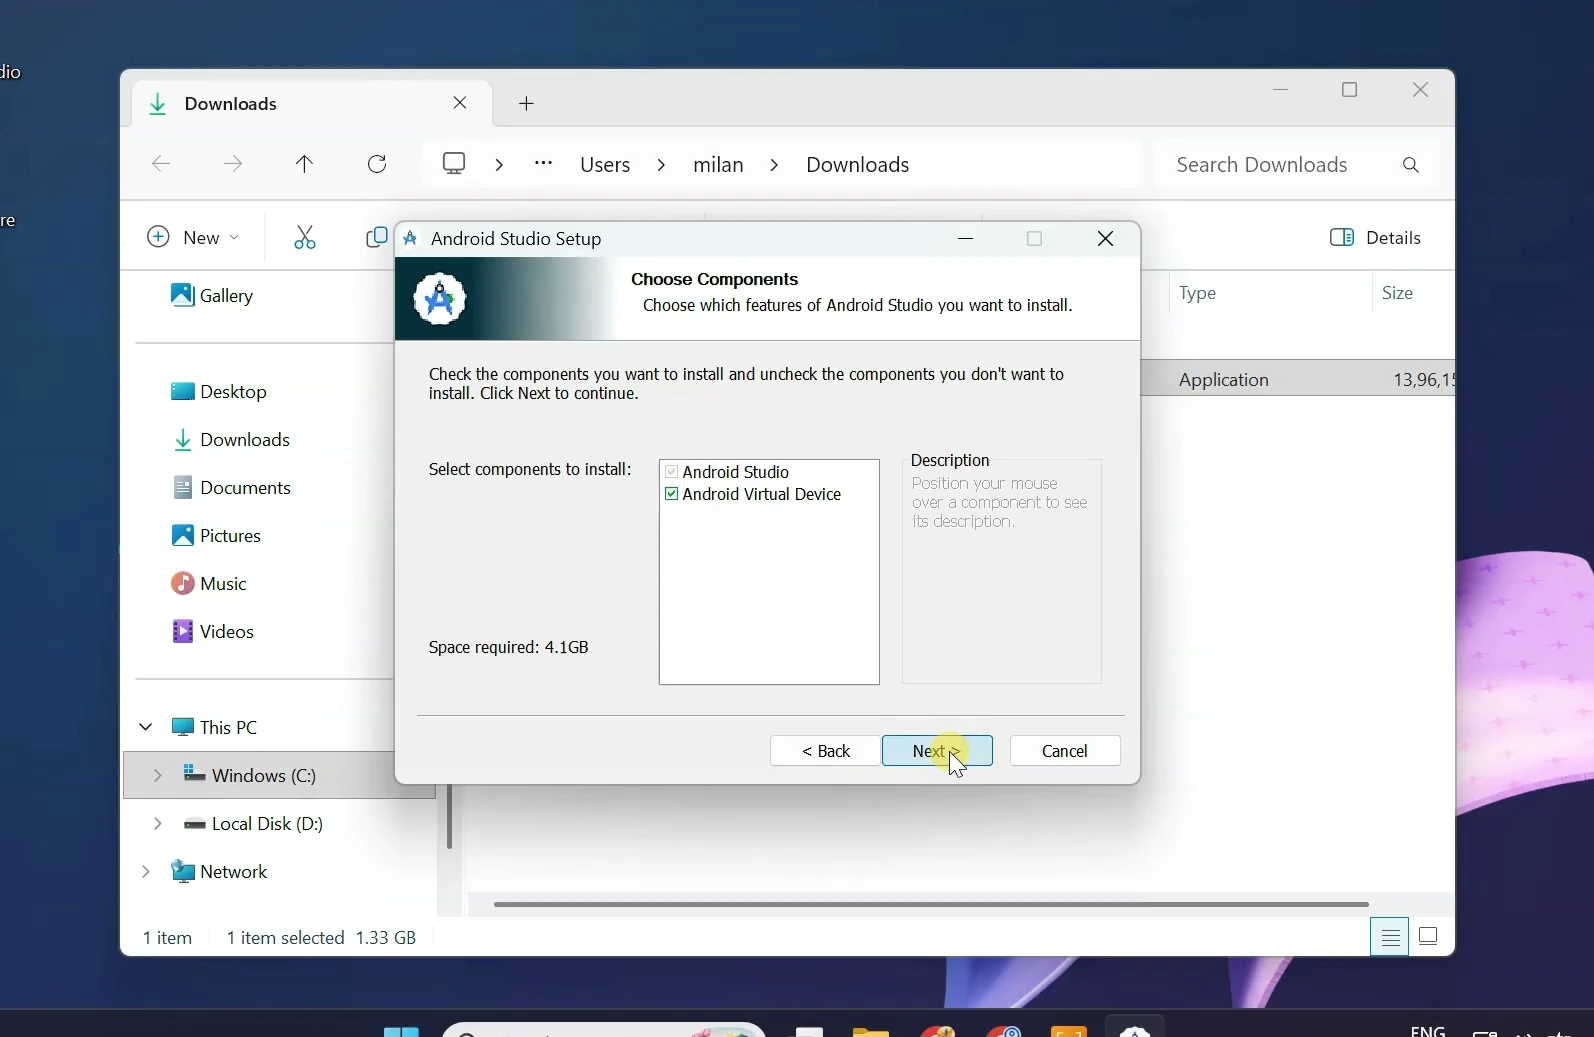
Task: Click the file list horizontal scrollbar
Action: [x=931, y=904]
